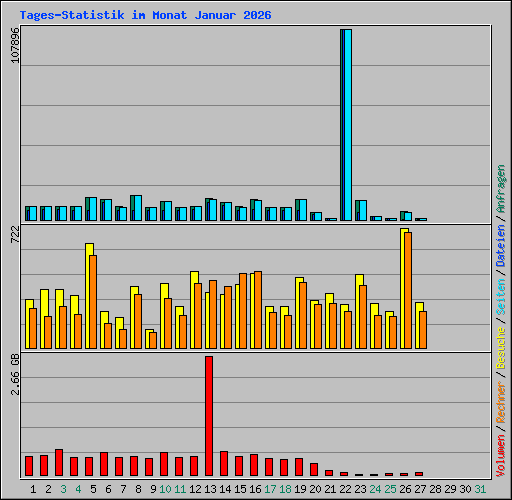Image resolution: width=512 pixels, height=500 pixels.
Task: Select day label '27' on x-axis
Action: pyautogui.click(x=420, y=489)
